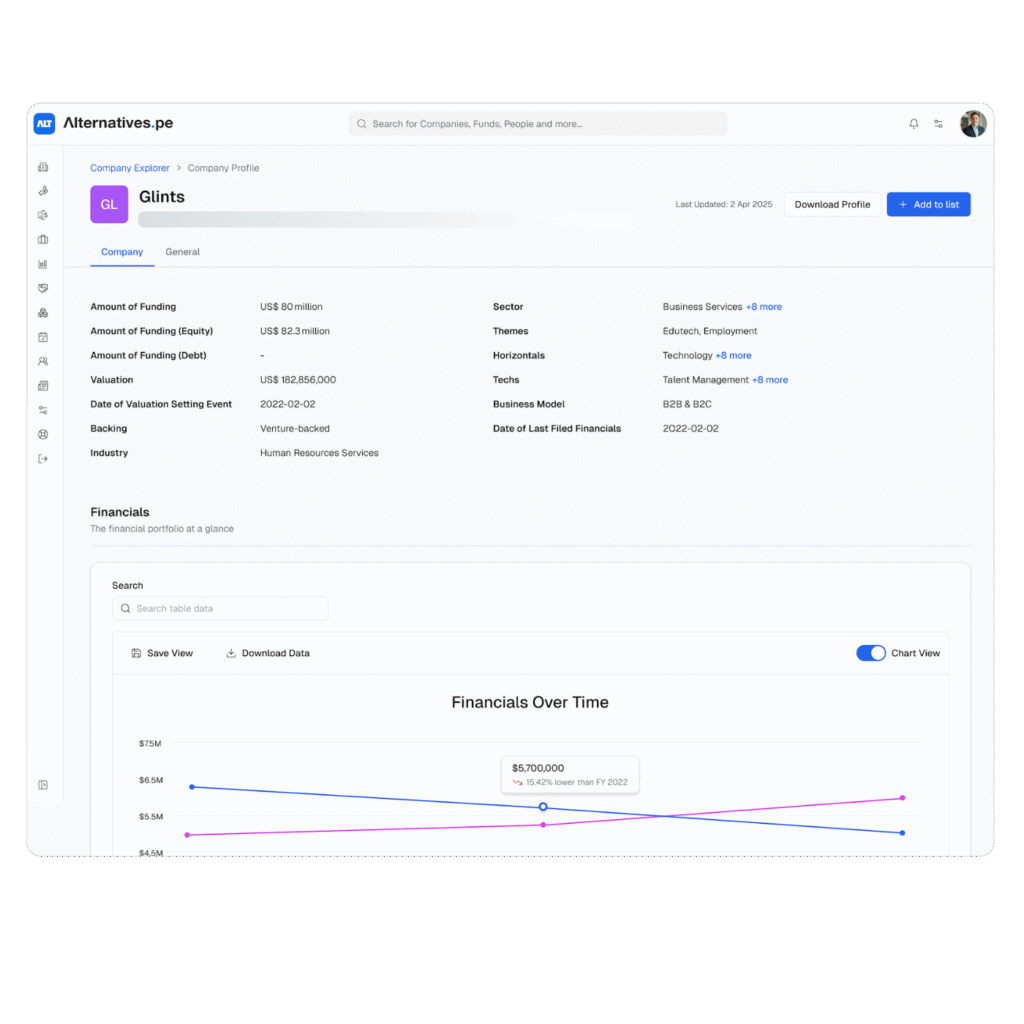Click the handshake icon in the sidebar
This screenshot has height=1024, width=1024.
click(43, 288)
